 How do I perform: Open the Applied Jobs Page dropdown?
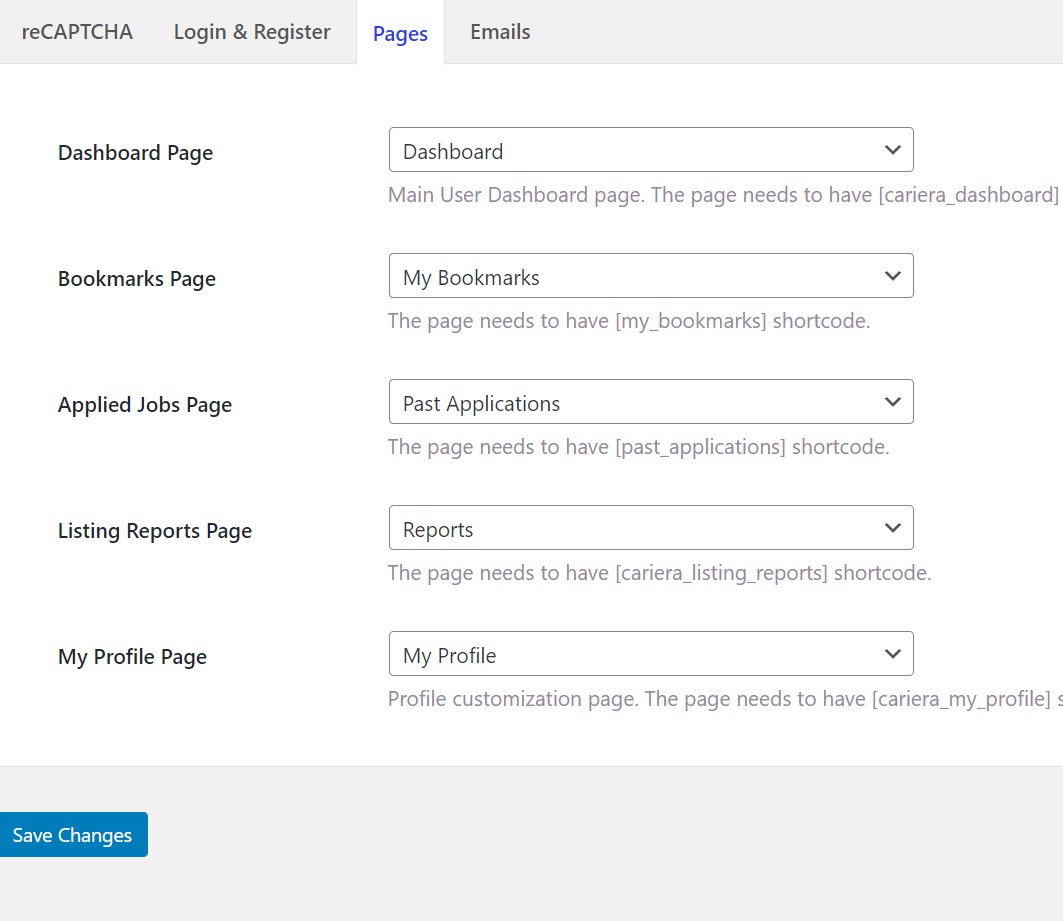(651, 402)
